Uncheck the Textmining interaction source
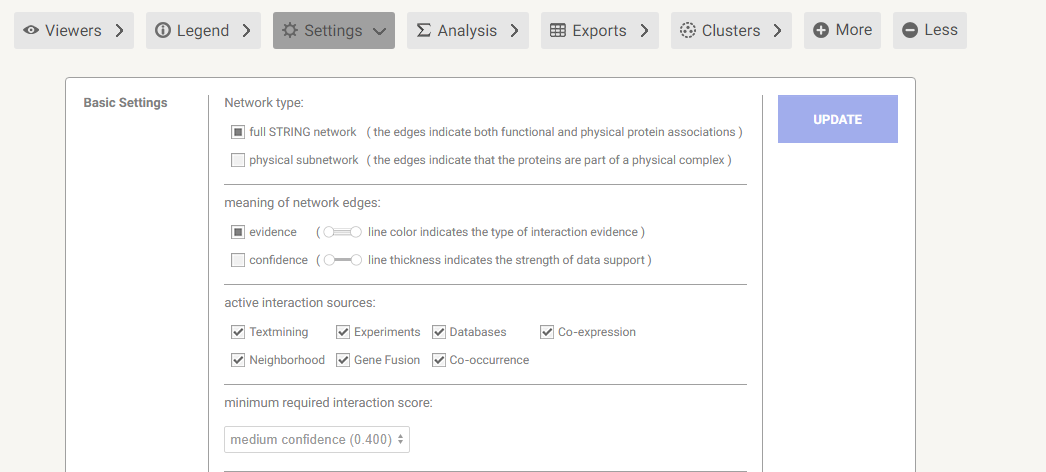The width and height of the screenshot is (1046, 472). 238,332
